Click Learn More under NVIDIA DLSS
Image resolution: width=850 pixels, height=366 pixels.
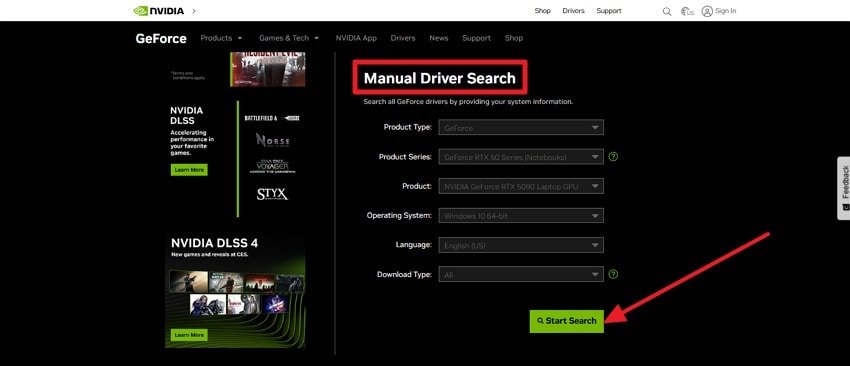(x=189, y=170)
